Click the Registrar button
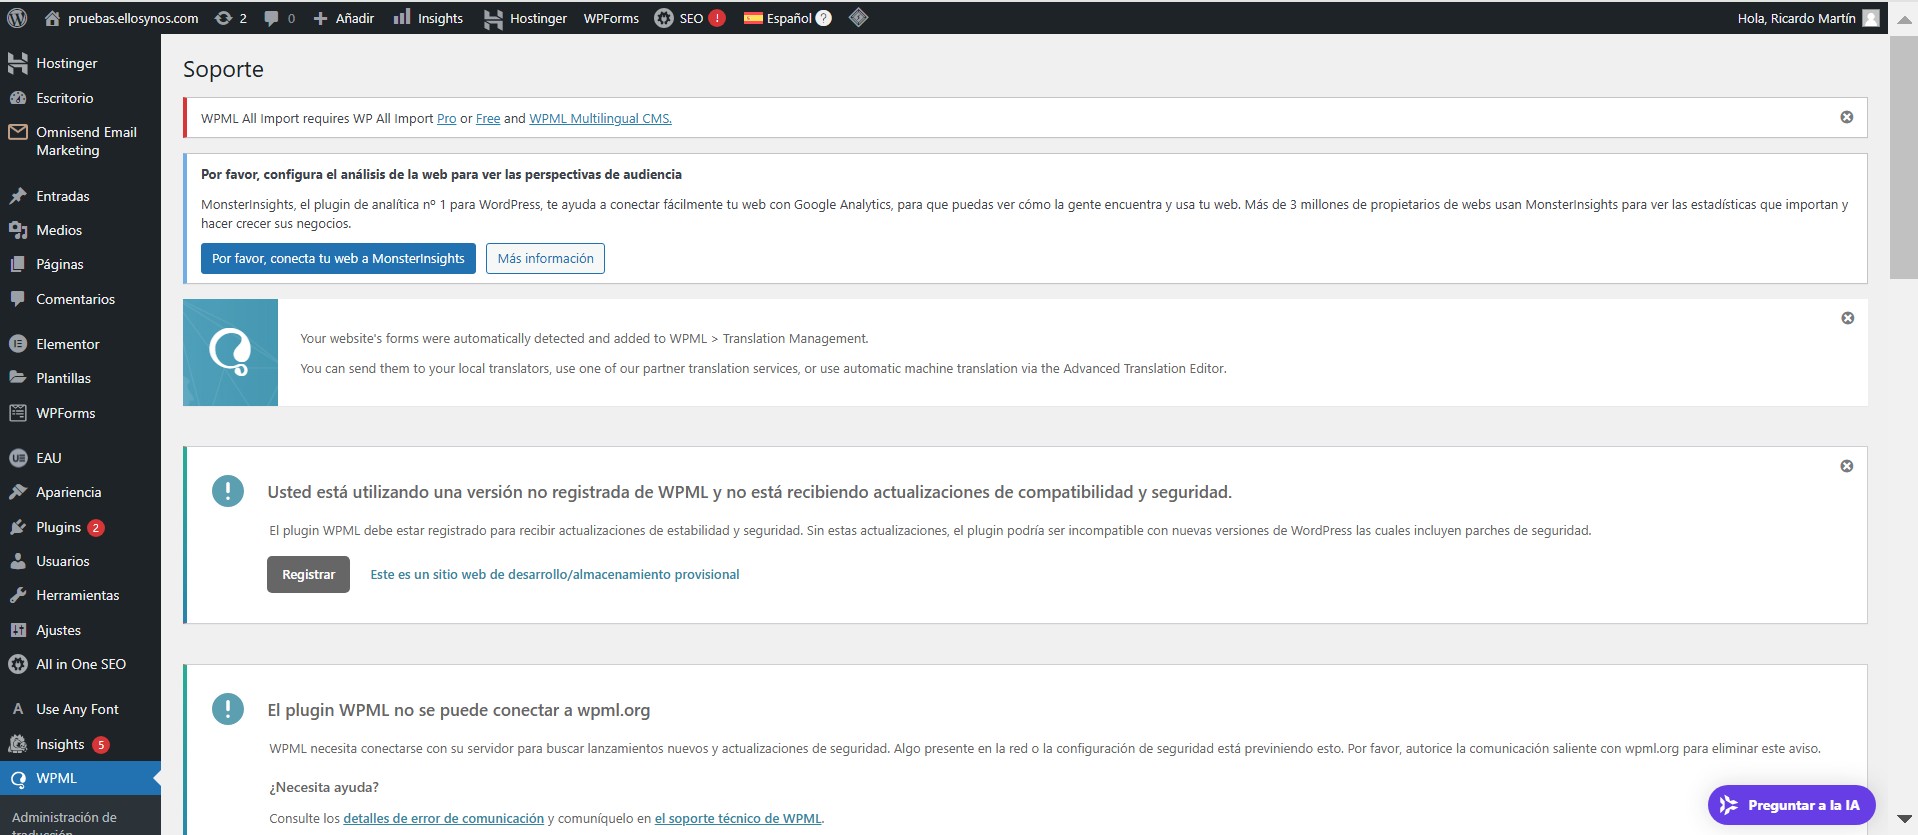This screenshot has width=1918, height=835. (x=308, y=574)
